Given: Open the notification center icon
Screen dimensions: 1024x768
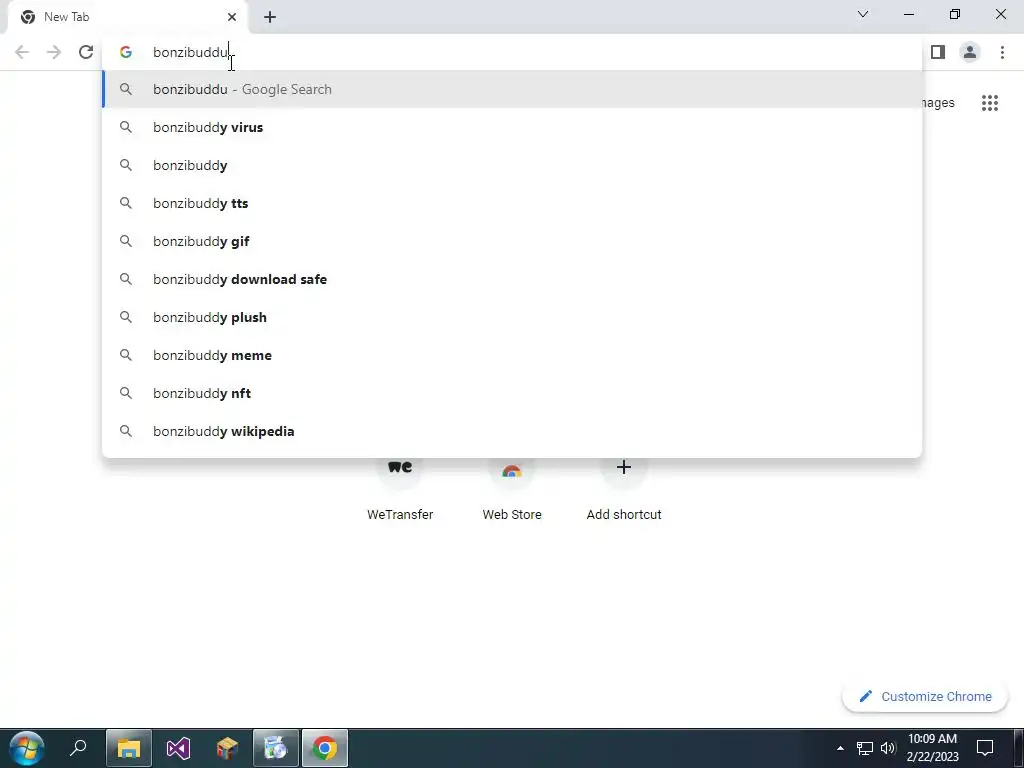Looking at the screenshot, I should click(x=985, y=747).
